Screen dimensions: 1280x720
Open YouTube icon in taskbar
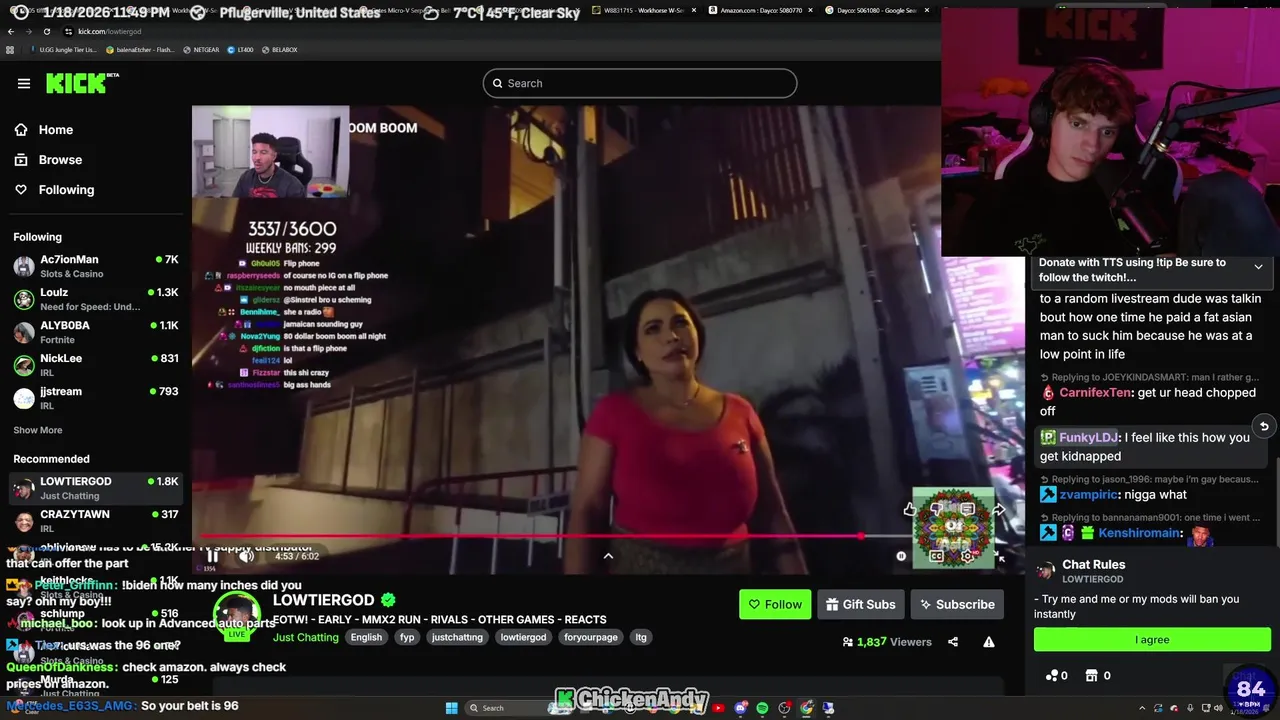(x=718, y=708)
